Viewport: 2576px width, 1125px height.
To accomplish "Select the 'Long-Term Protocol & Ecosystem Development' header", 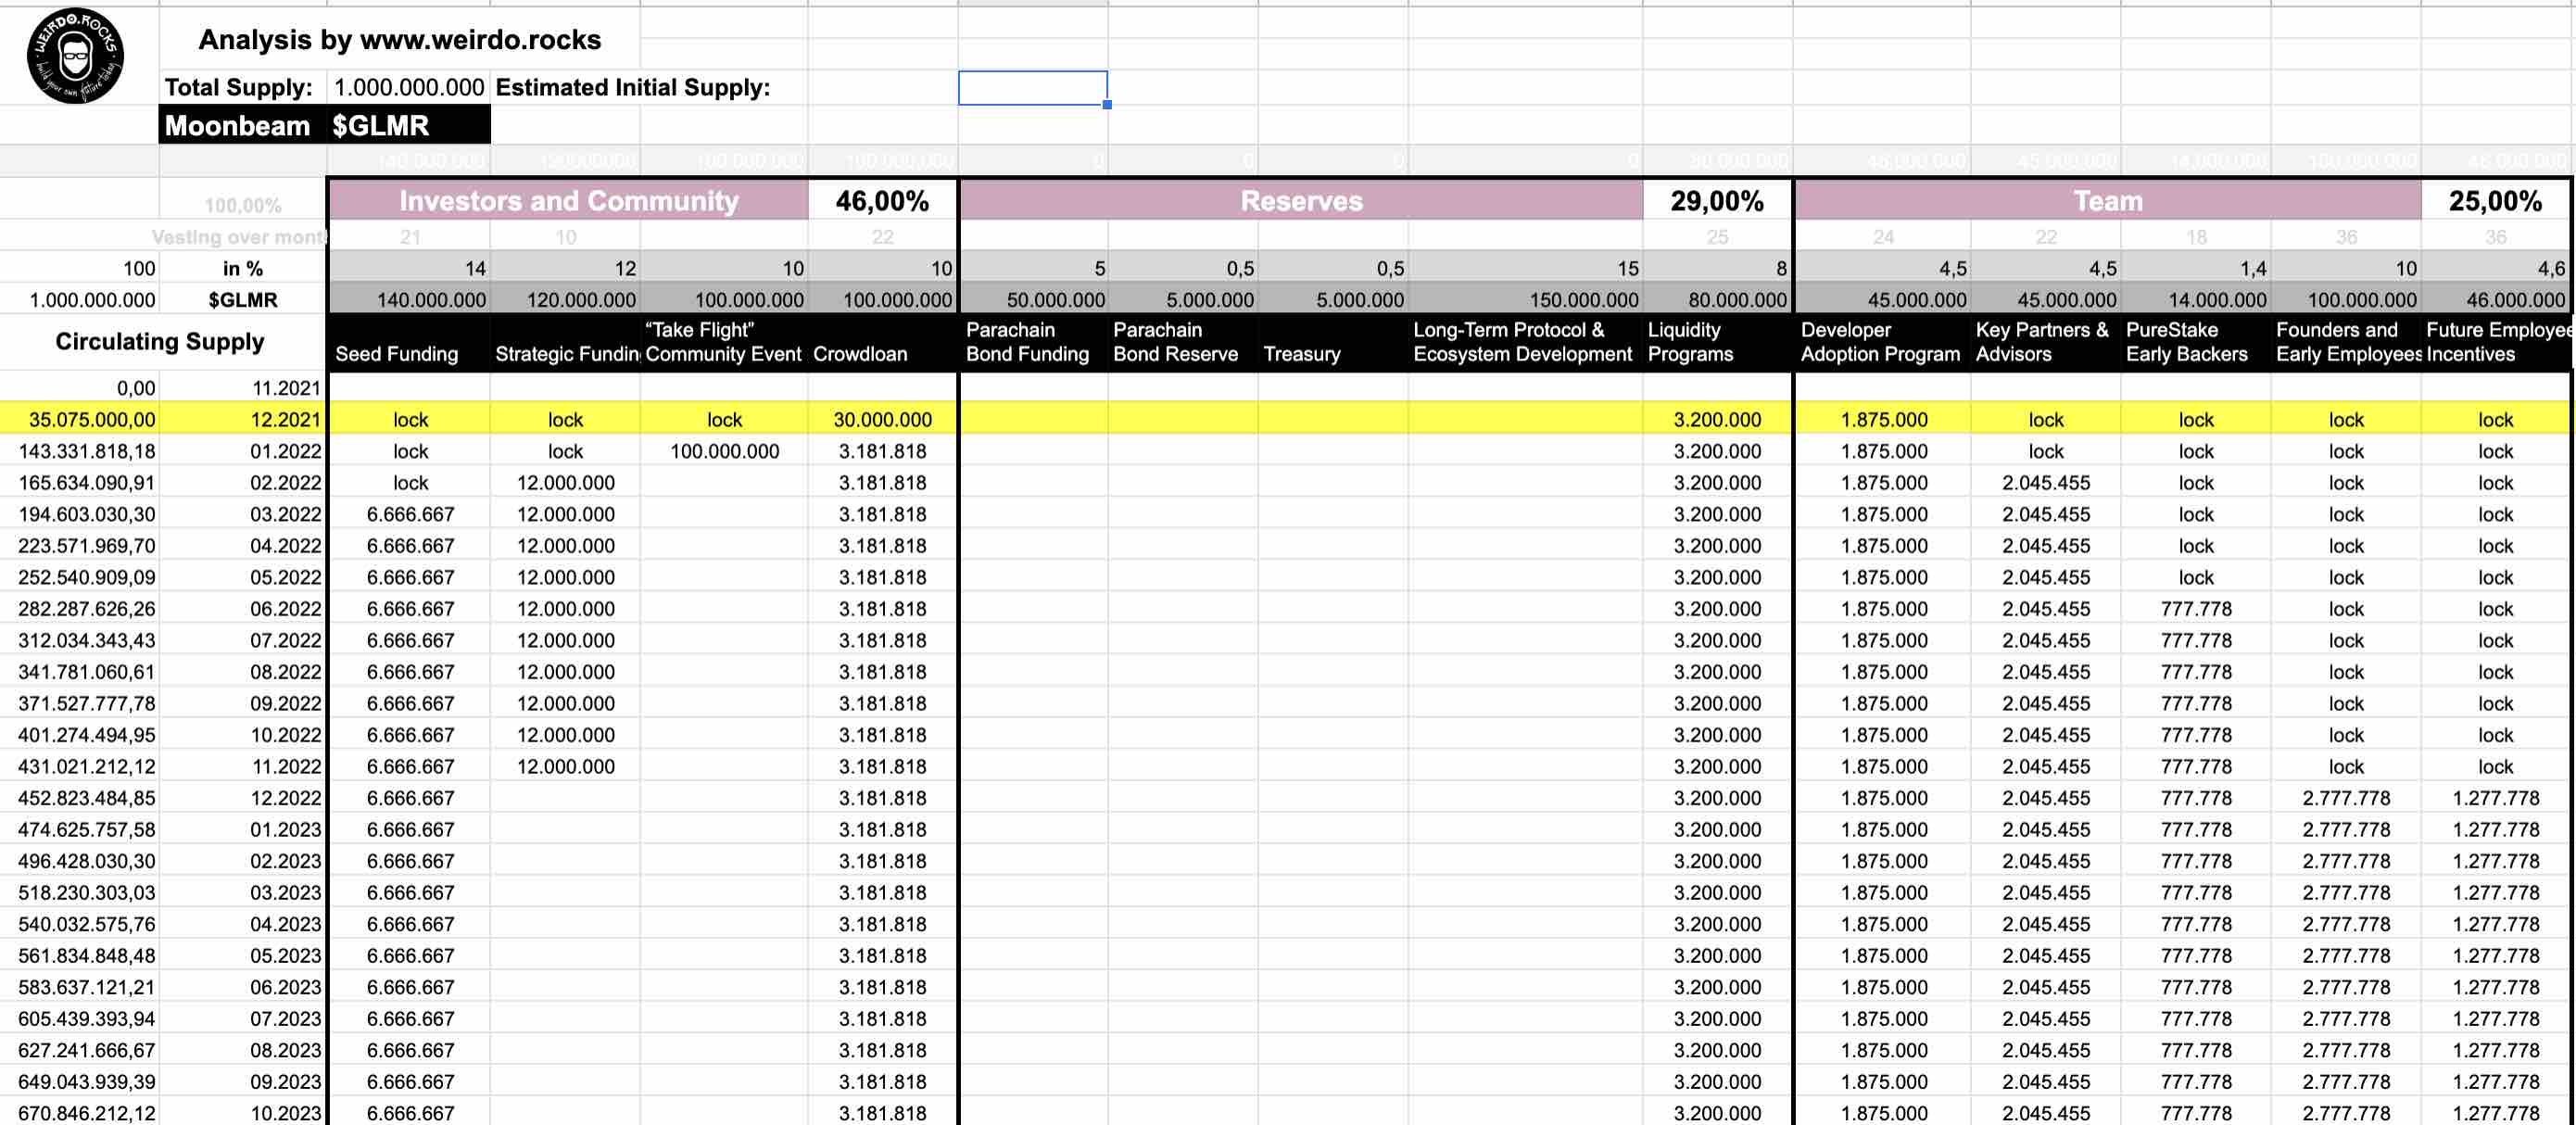I will [x=1525, y=342].
